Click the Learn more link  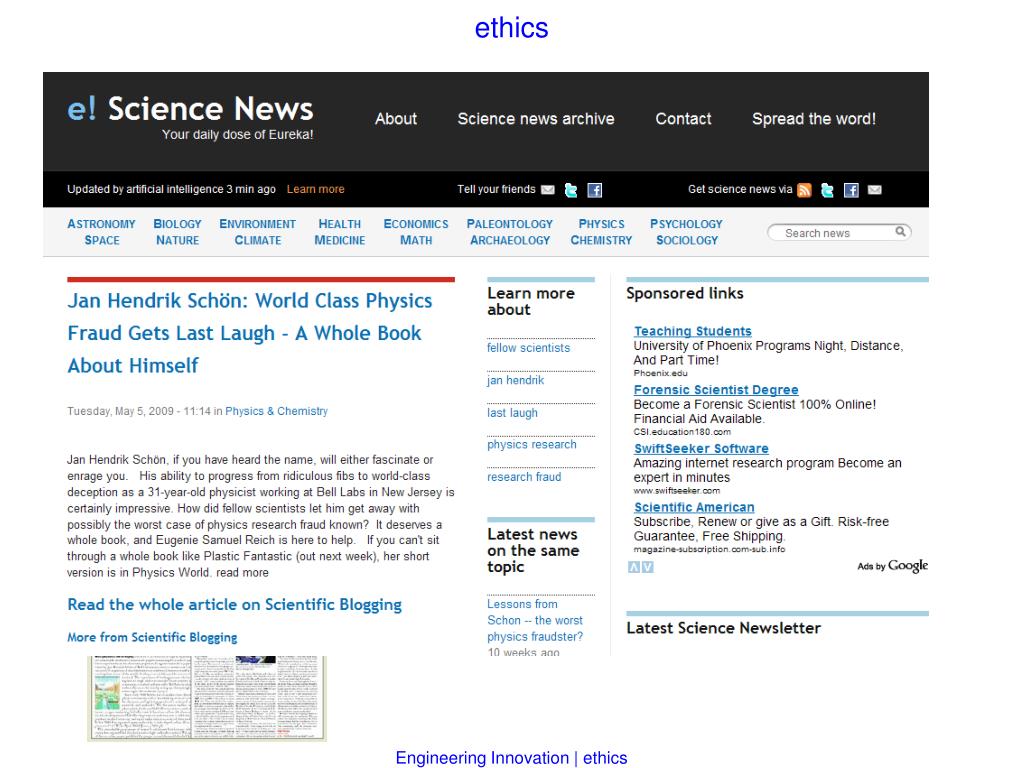[x=315, y=189]
